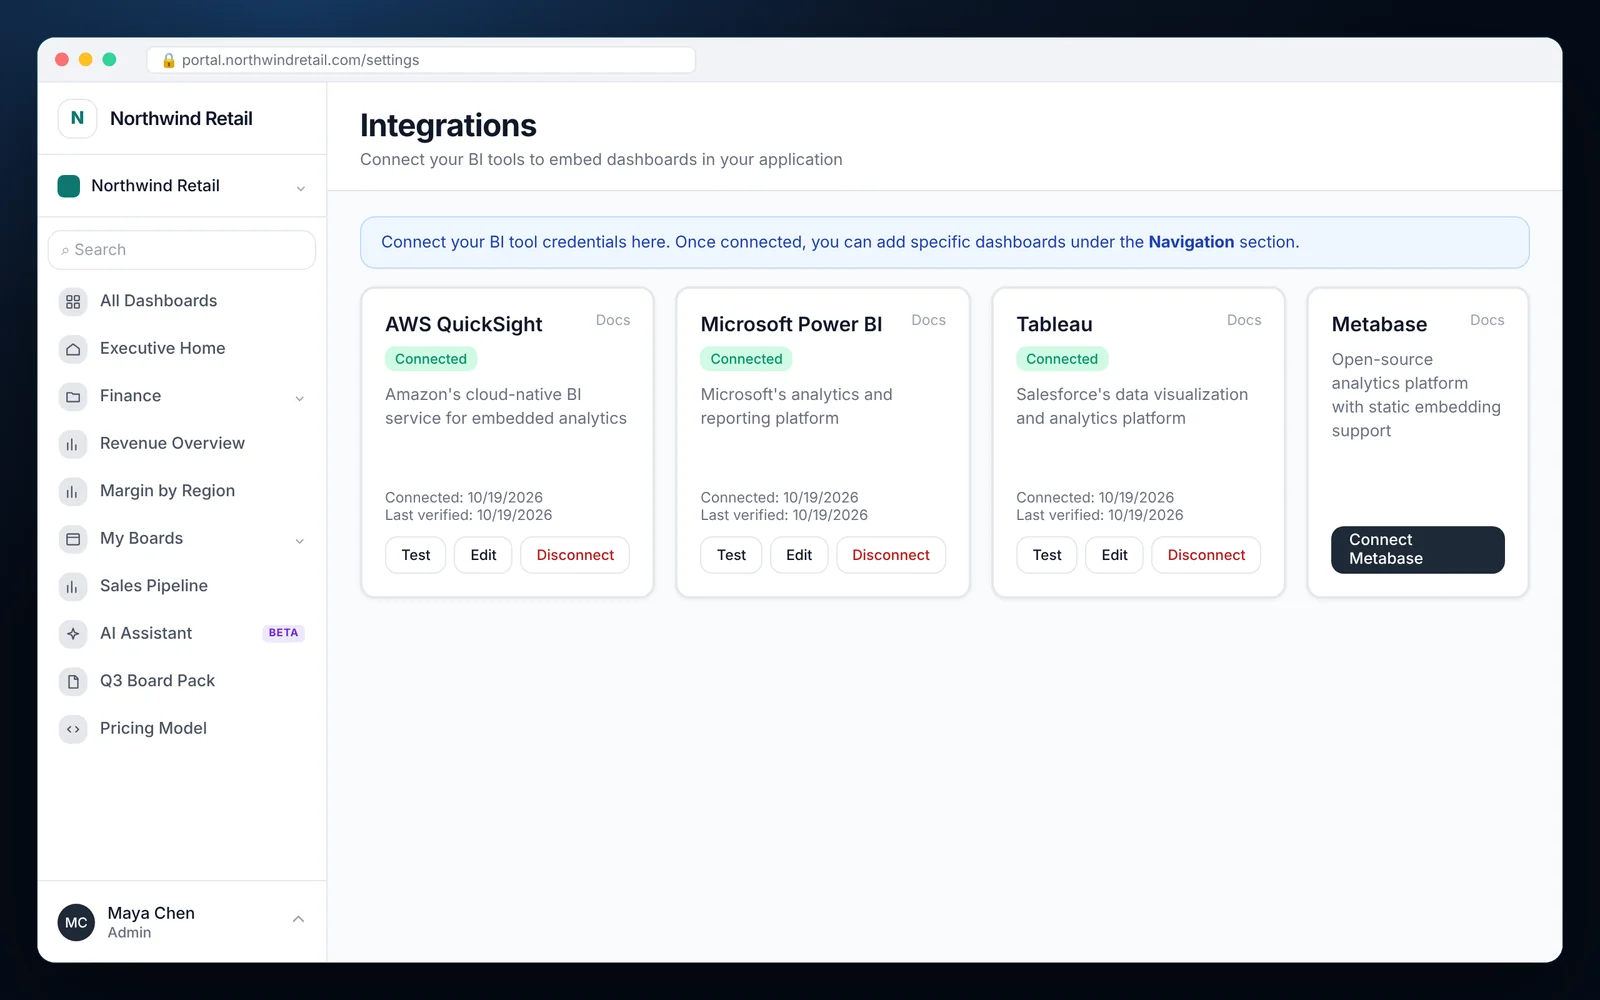Click the Maya Chen MC avatar
The image size is (1600, 1000).
(x=77, y=923)
